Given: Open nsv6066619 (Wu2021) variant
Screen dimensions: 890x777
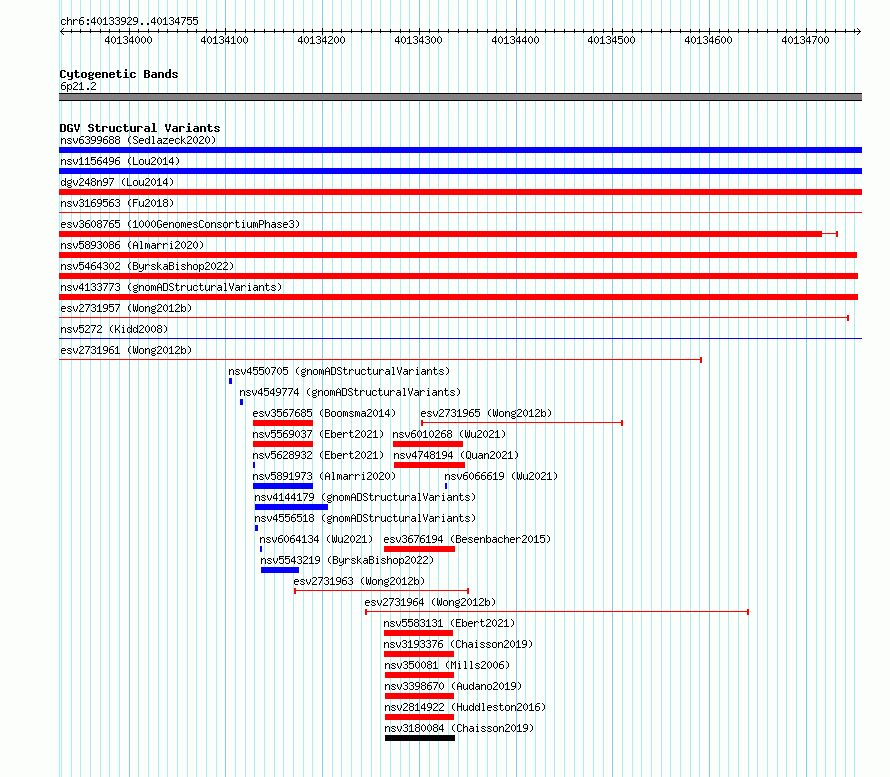Looking at the screenshot, I should point(501,476).
